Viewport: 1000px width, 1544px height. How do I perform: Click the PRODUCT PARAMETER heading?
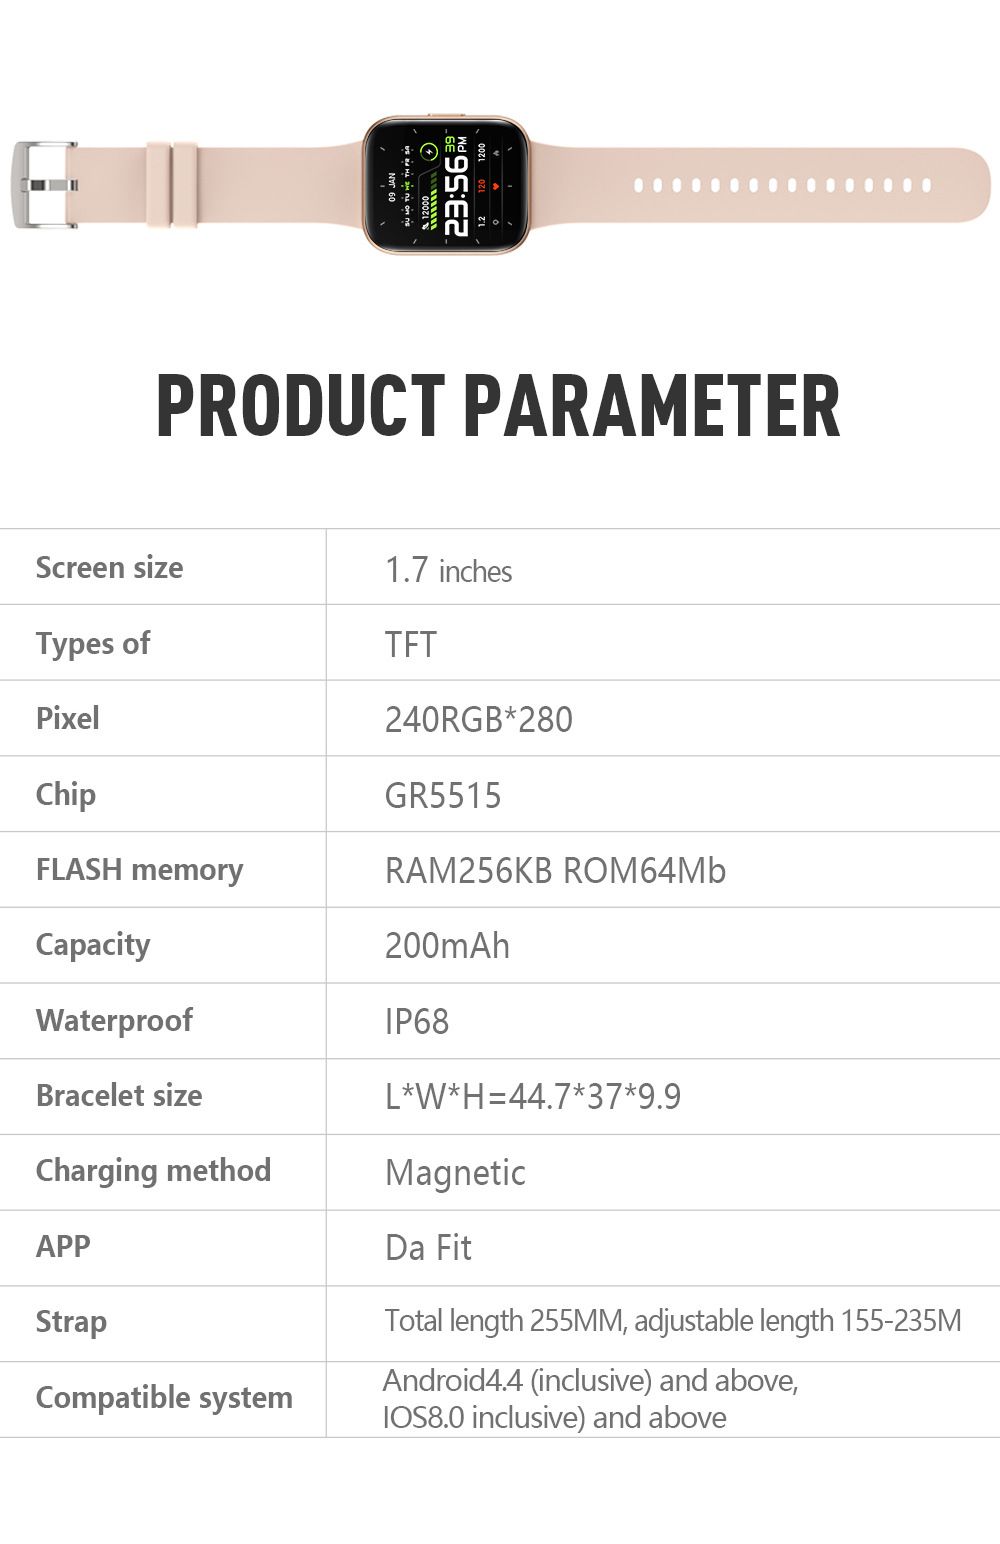pyautogui.click(x=498, y=406)
